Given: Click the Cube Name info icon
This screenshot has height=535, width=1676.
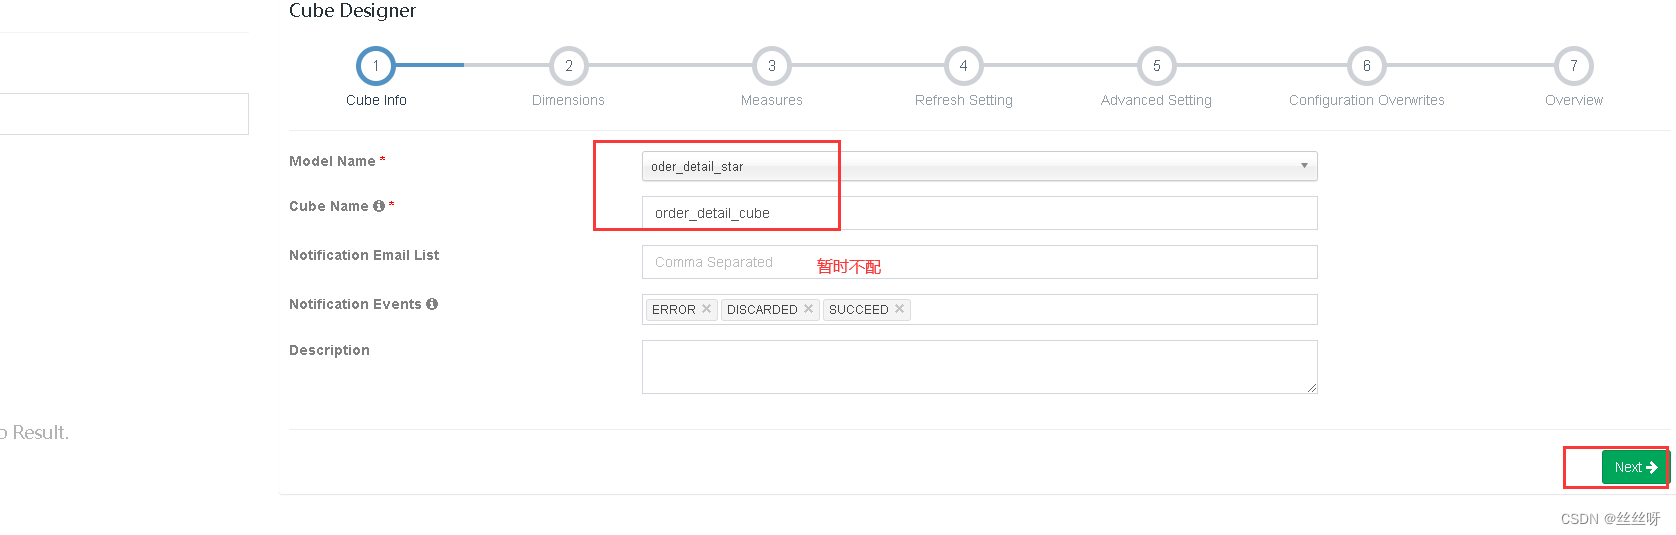Looking at the screenshot, I should click(x=379, y=206).
